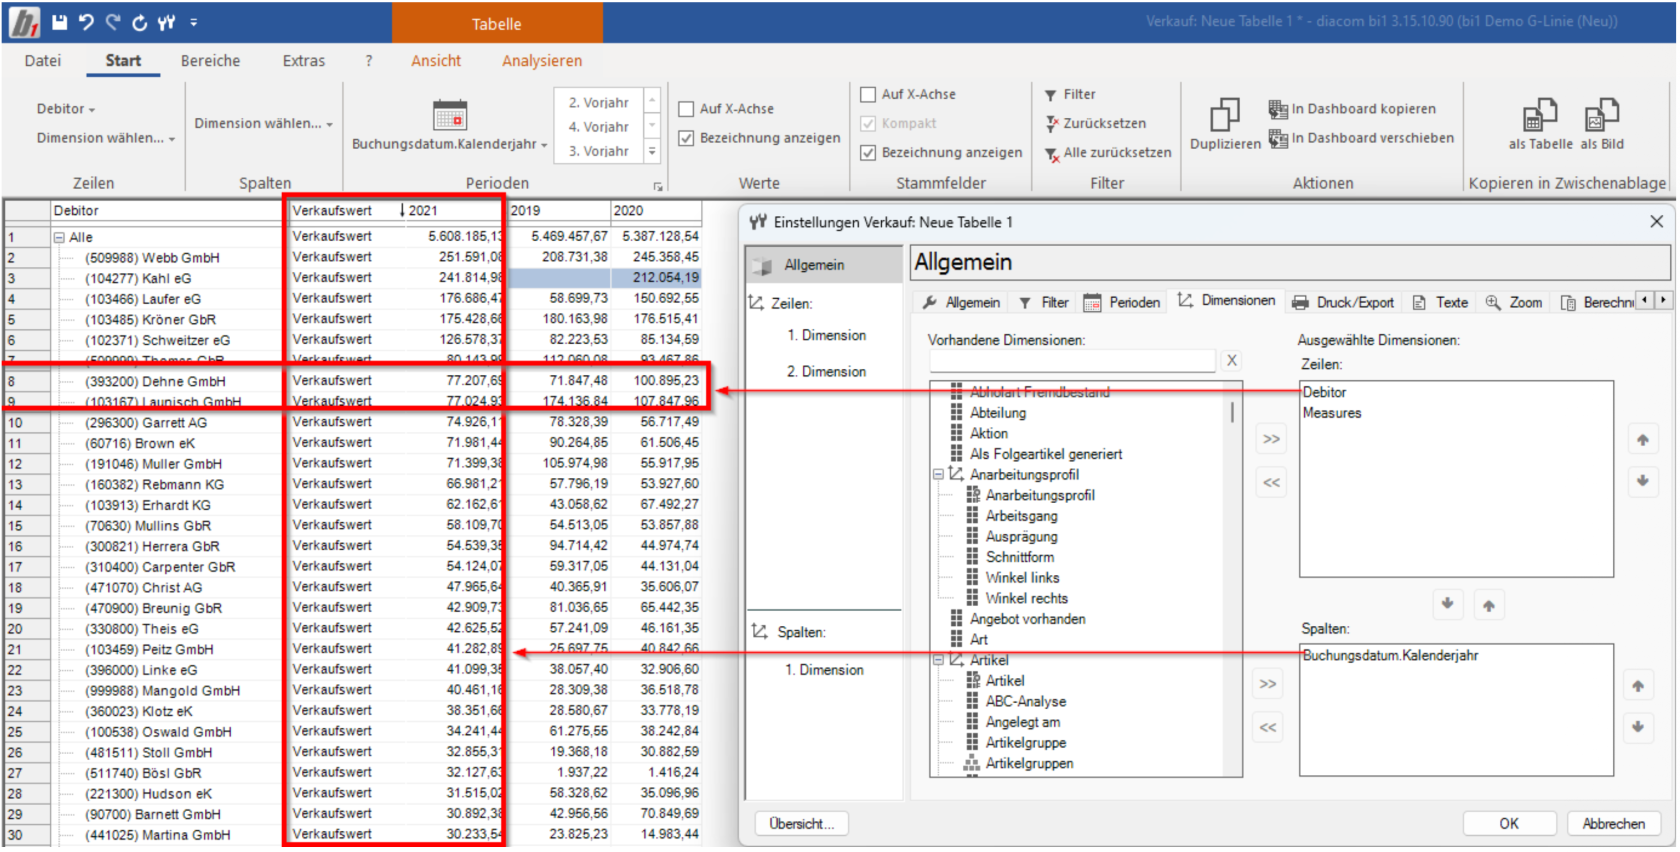Select 2. Dimension under Zeilen in sidebar

coord(826,372)
